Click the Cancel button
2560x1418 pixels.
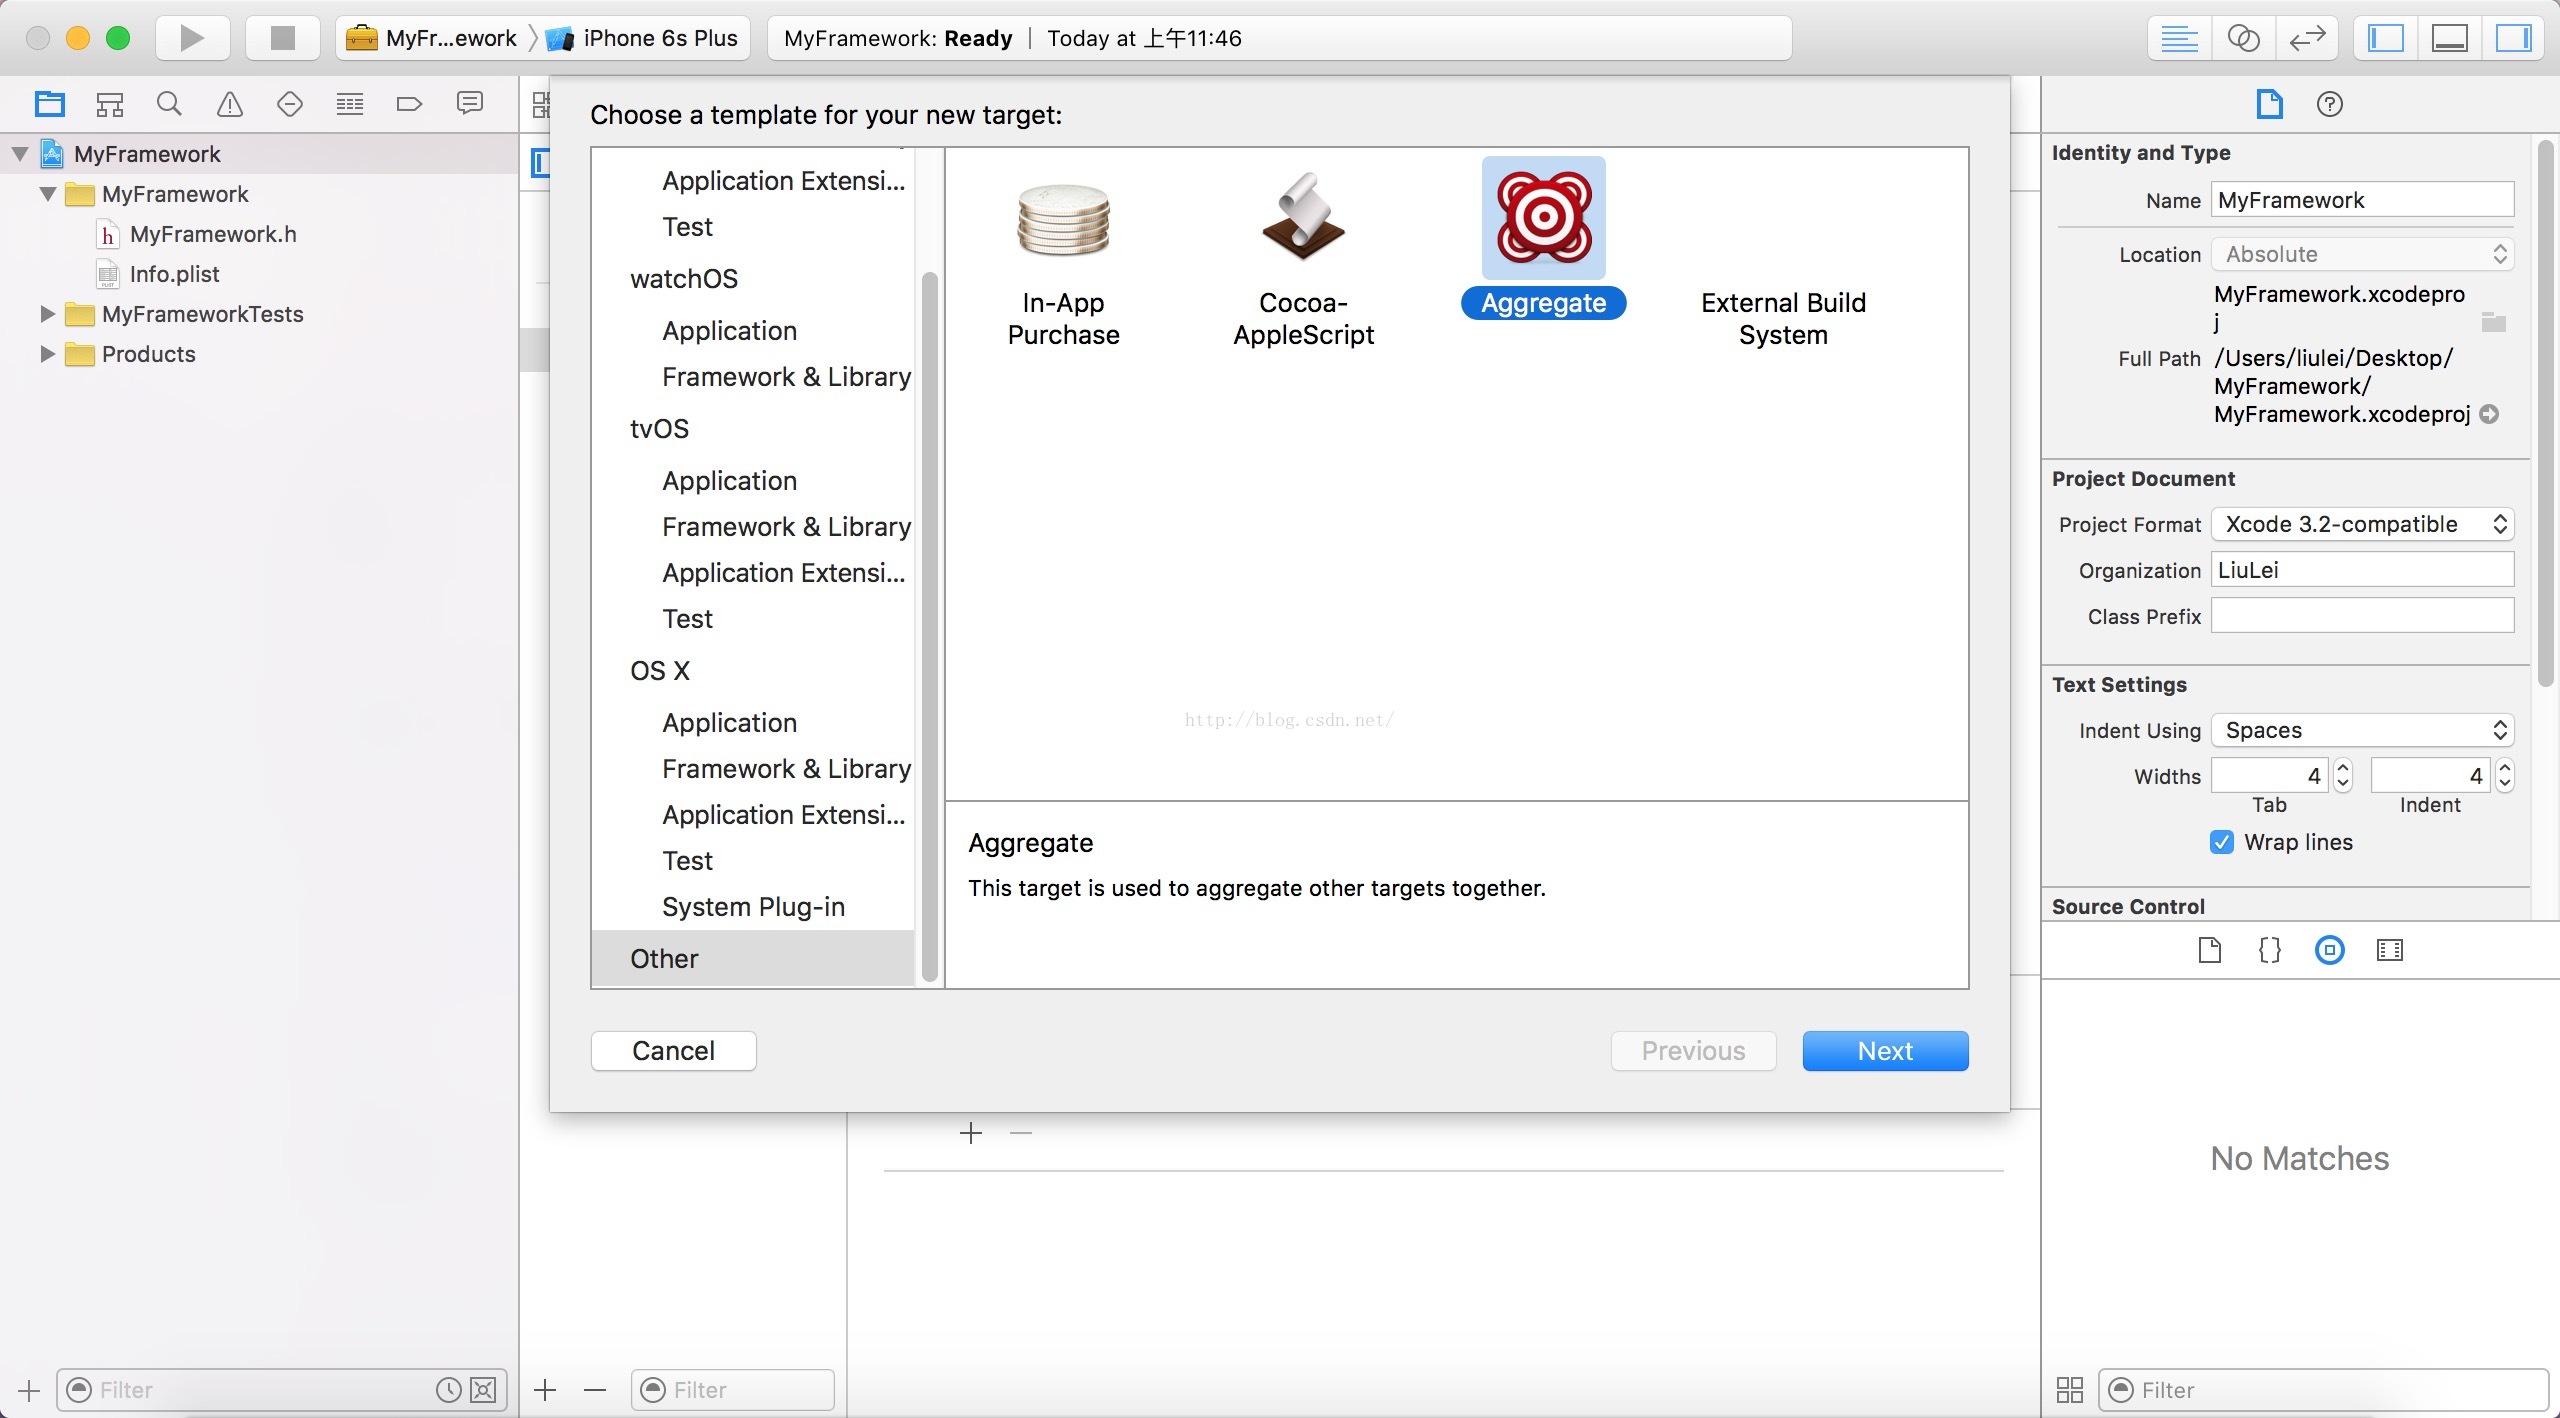[673, 1051]
